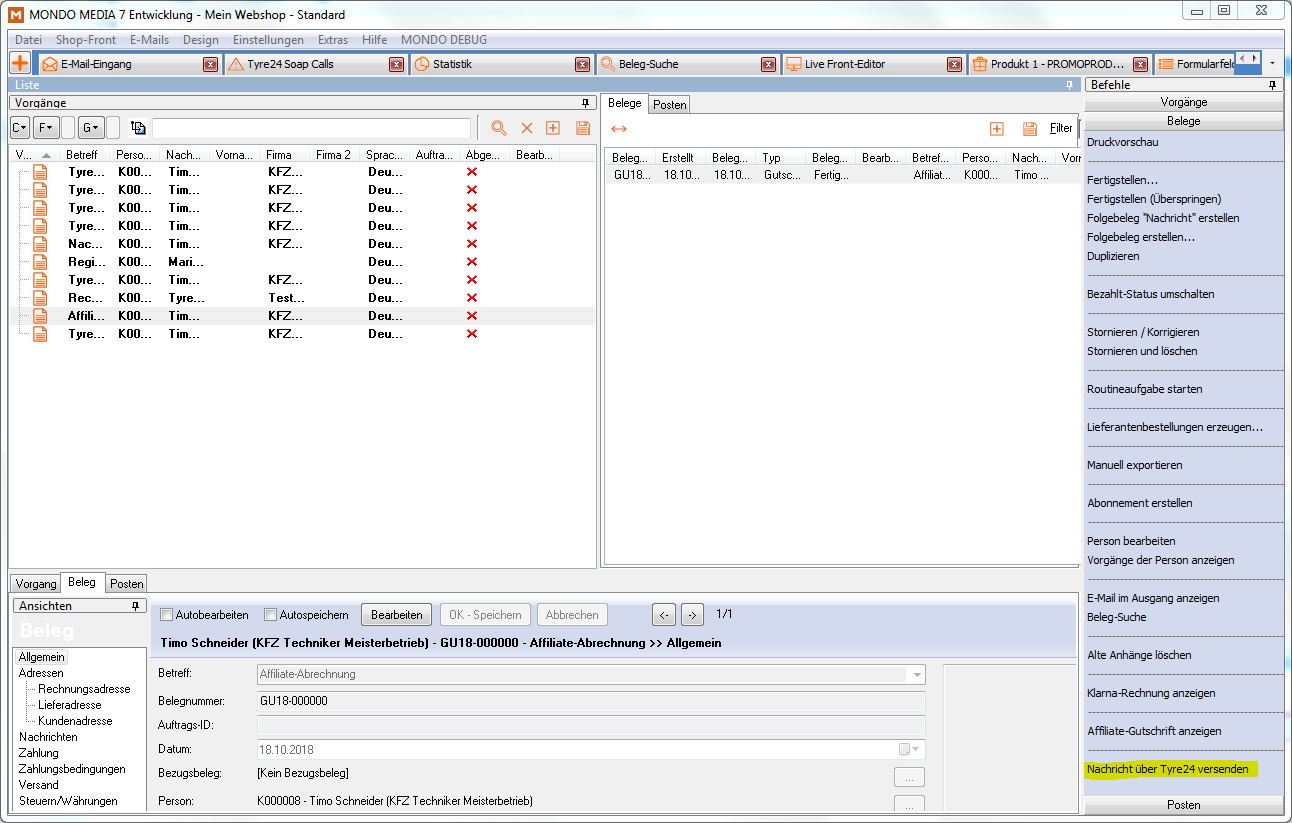Open the G dropdown in Vorgänge toolbar
The width and height of the screenshot is (1292, 823).
90,128
